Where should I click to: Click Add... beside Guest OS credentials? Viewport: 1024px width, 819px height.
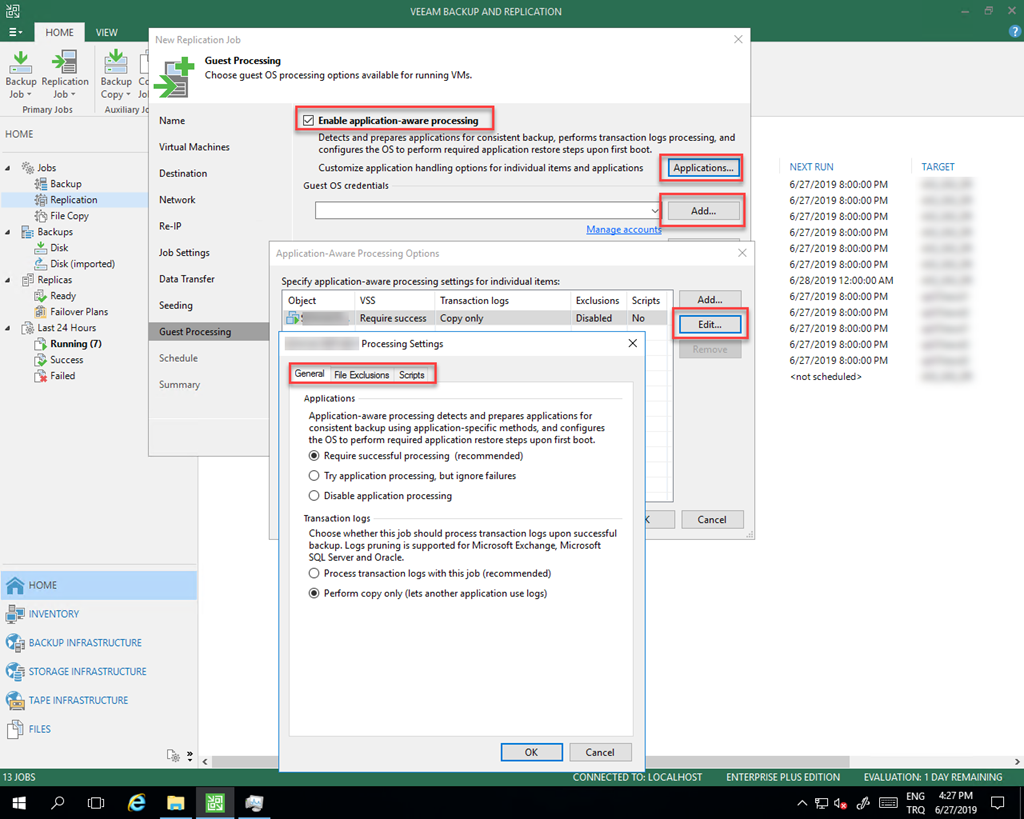pyautogui.click(x=703, y=211)
